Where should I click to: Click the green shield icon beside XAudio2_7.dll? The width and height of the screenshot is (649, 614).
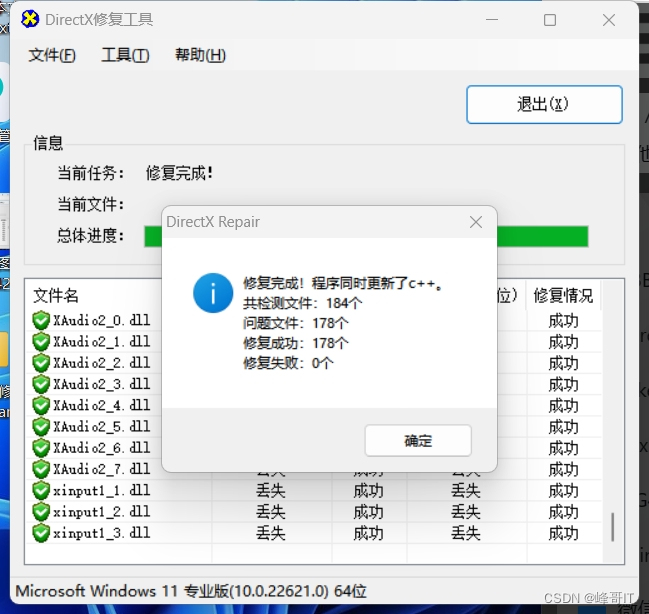tap(41, 469)
